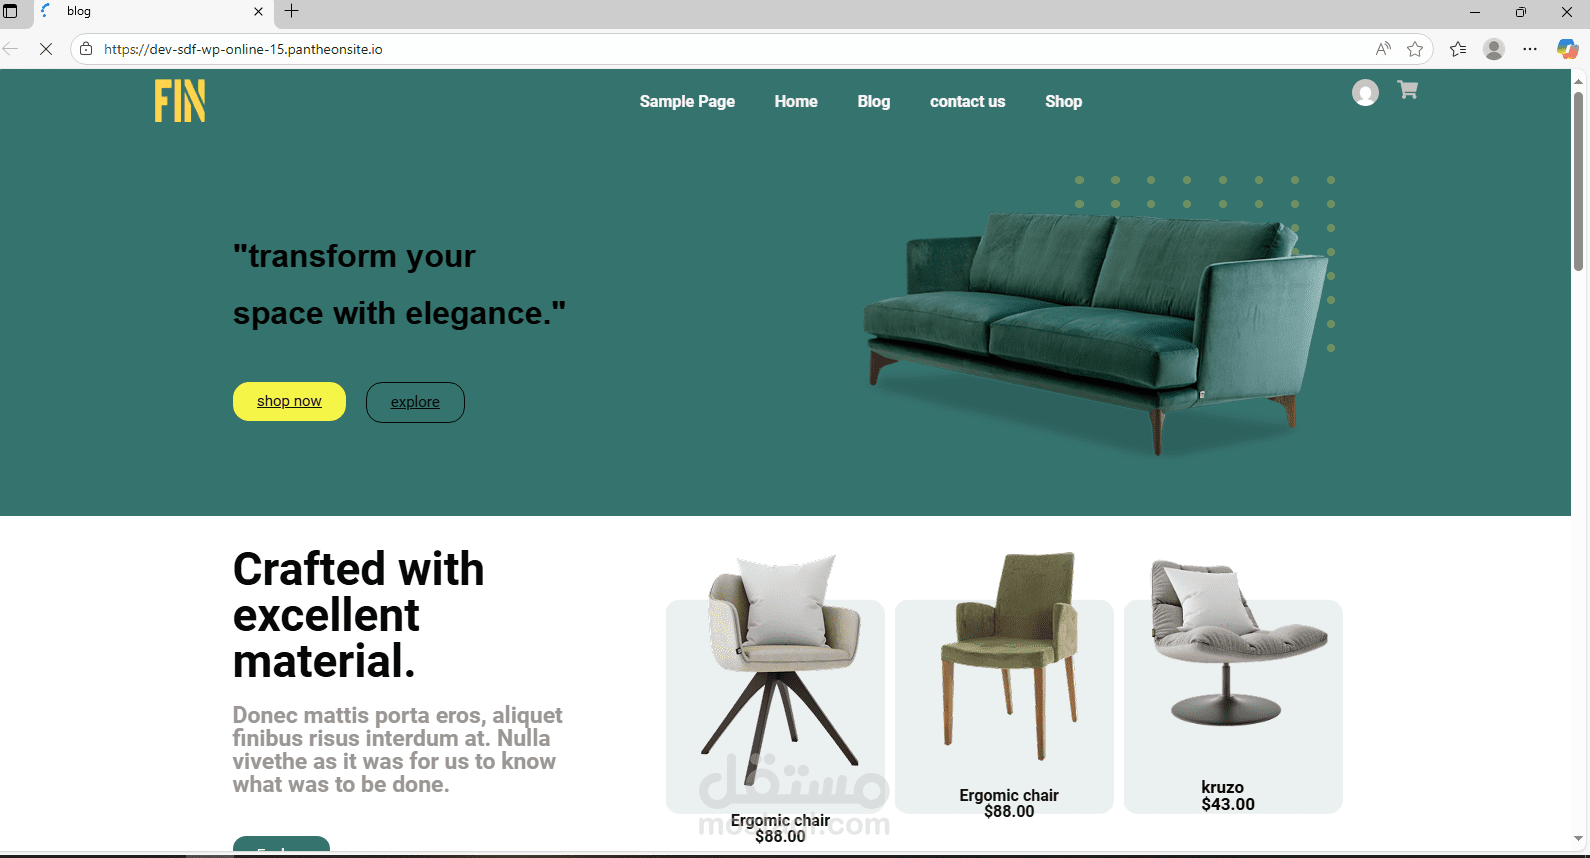Viewport: 1590px width, 858px height.
Task: Add page to favorites star icon
Action: coord(1415,49)
